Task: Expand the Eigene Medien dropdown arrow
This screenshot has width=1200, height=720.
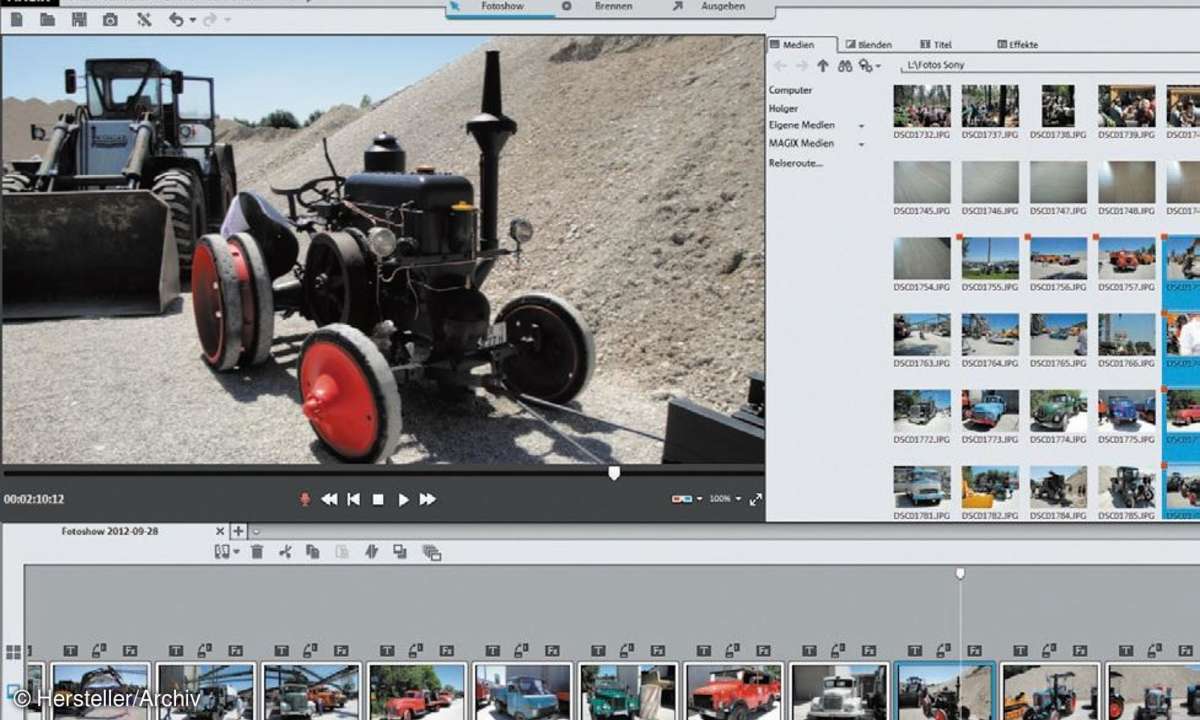Action: pos(861,126)
